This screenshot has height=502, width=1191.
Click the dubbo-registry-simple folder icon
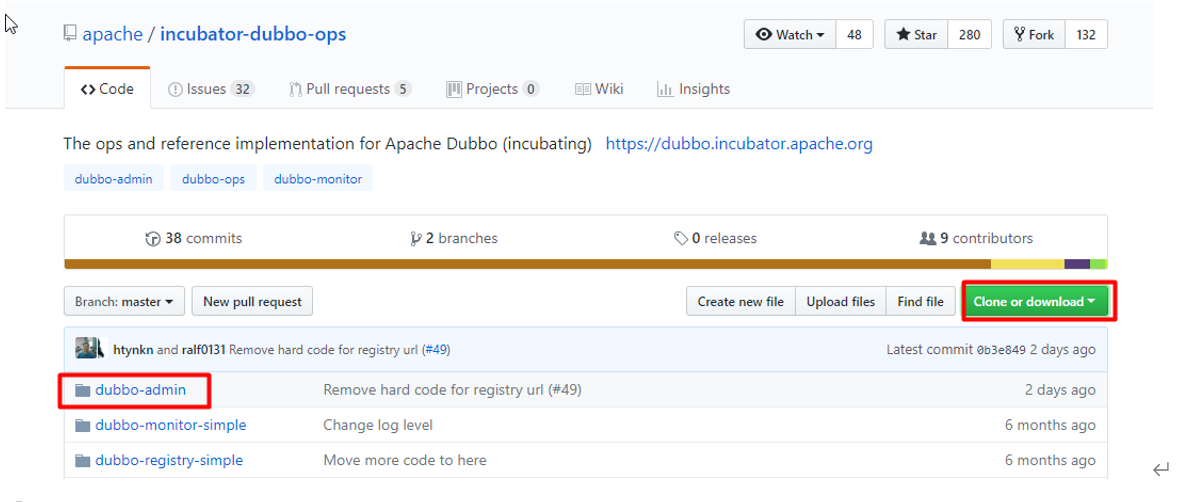point(83,461)
